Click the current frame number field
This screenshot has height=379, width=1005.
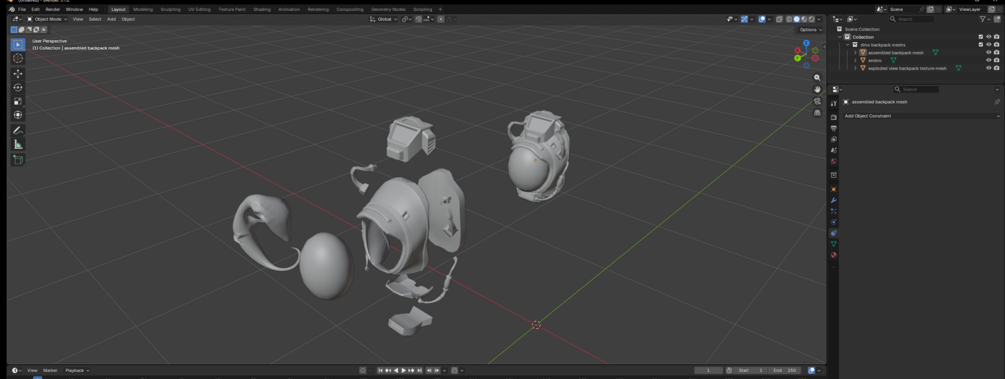click(709, 371)
